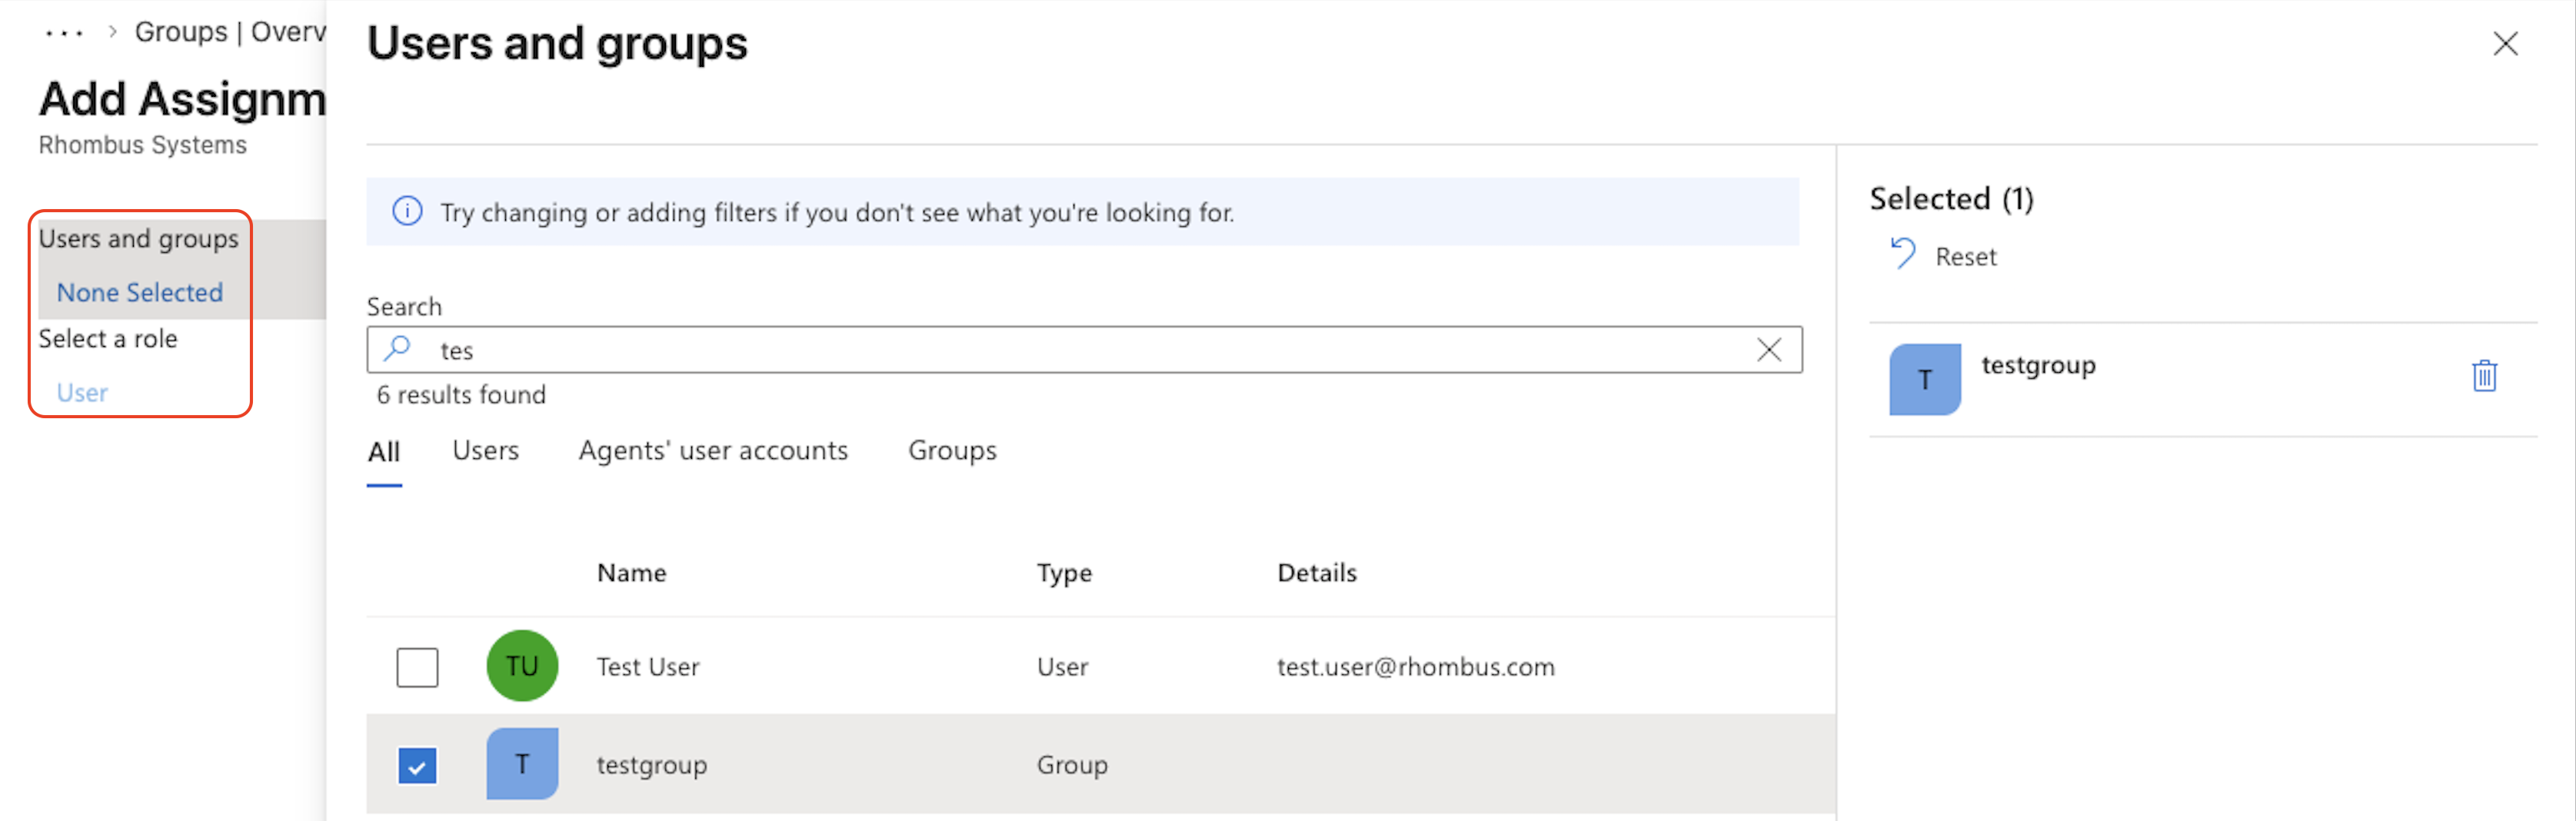The image size is (2576, 821).
Task: Select the Test User name
Action: pyautogui.click(x=647, y=666)
